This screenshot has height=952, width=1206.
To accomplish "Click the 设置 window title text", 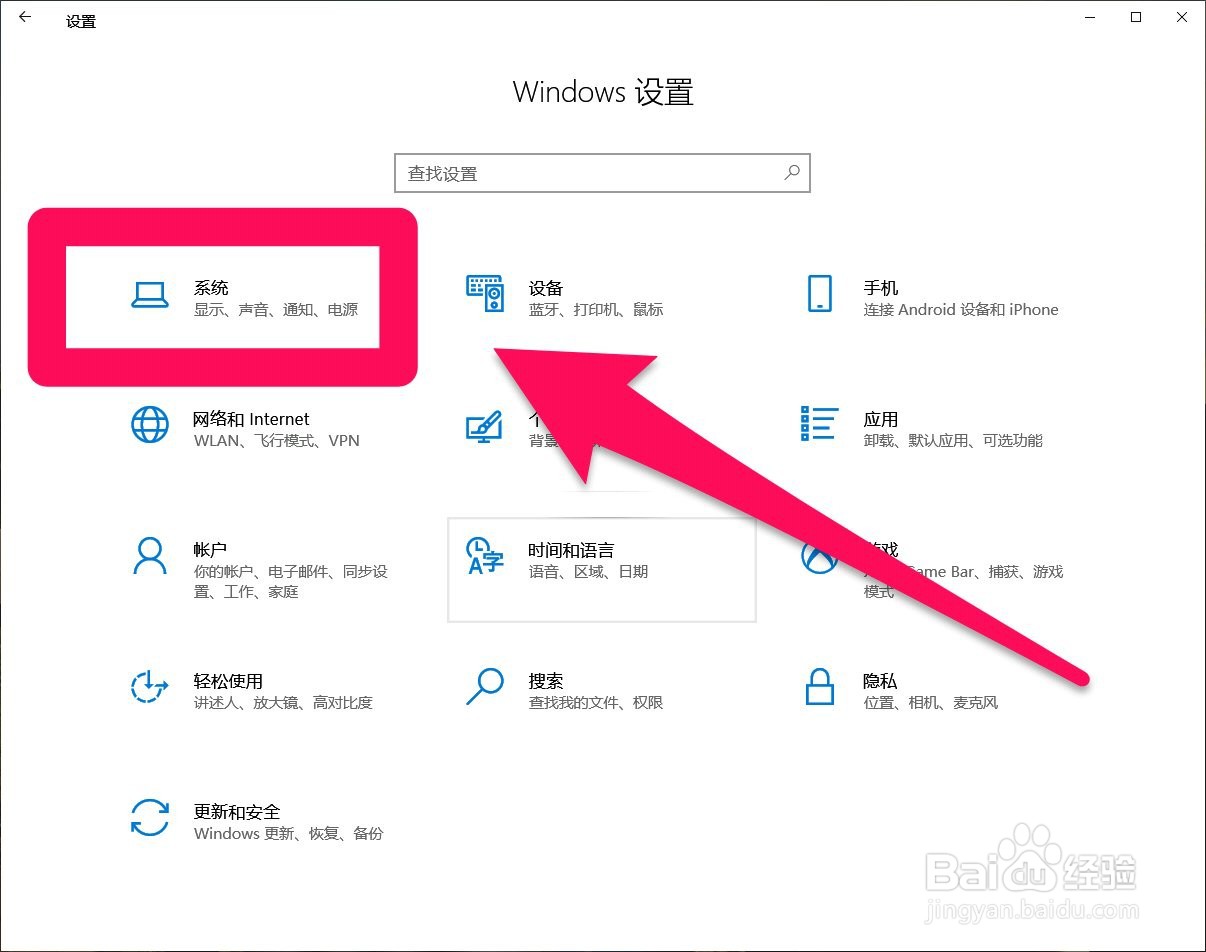I will 81,21.
